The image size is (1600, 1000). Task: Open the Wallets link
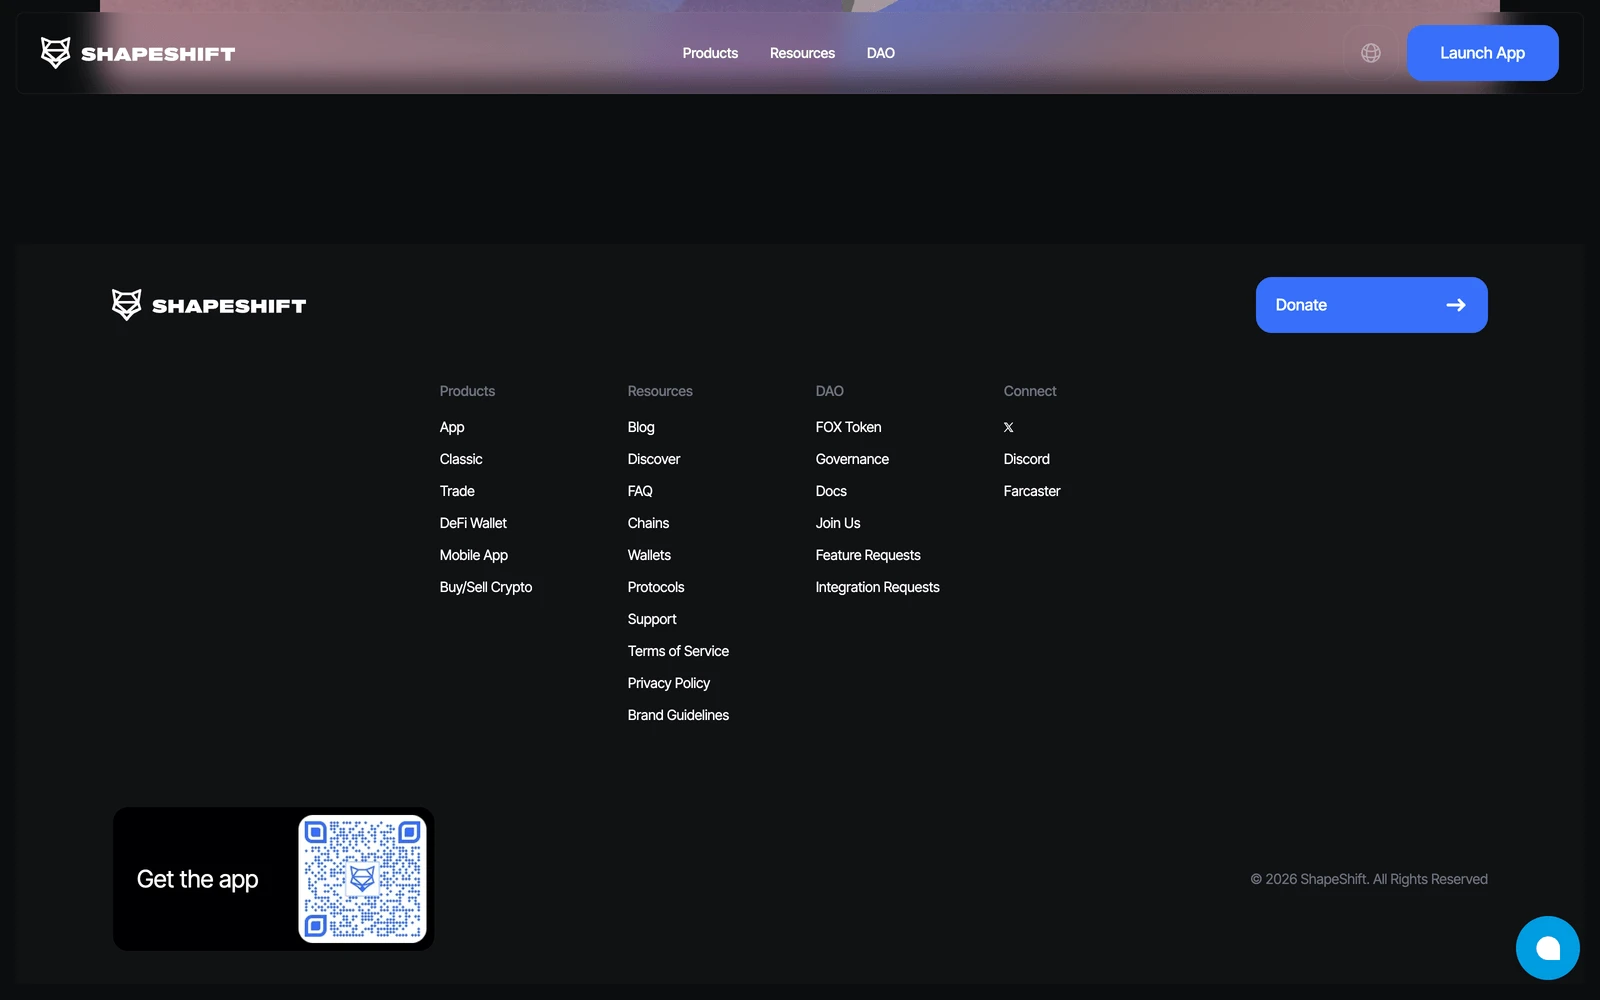coord(649,555)
